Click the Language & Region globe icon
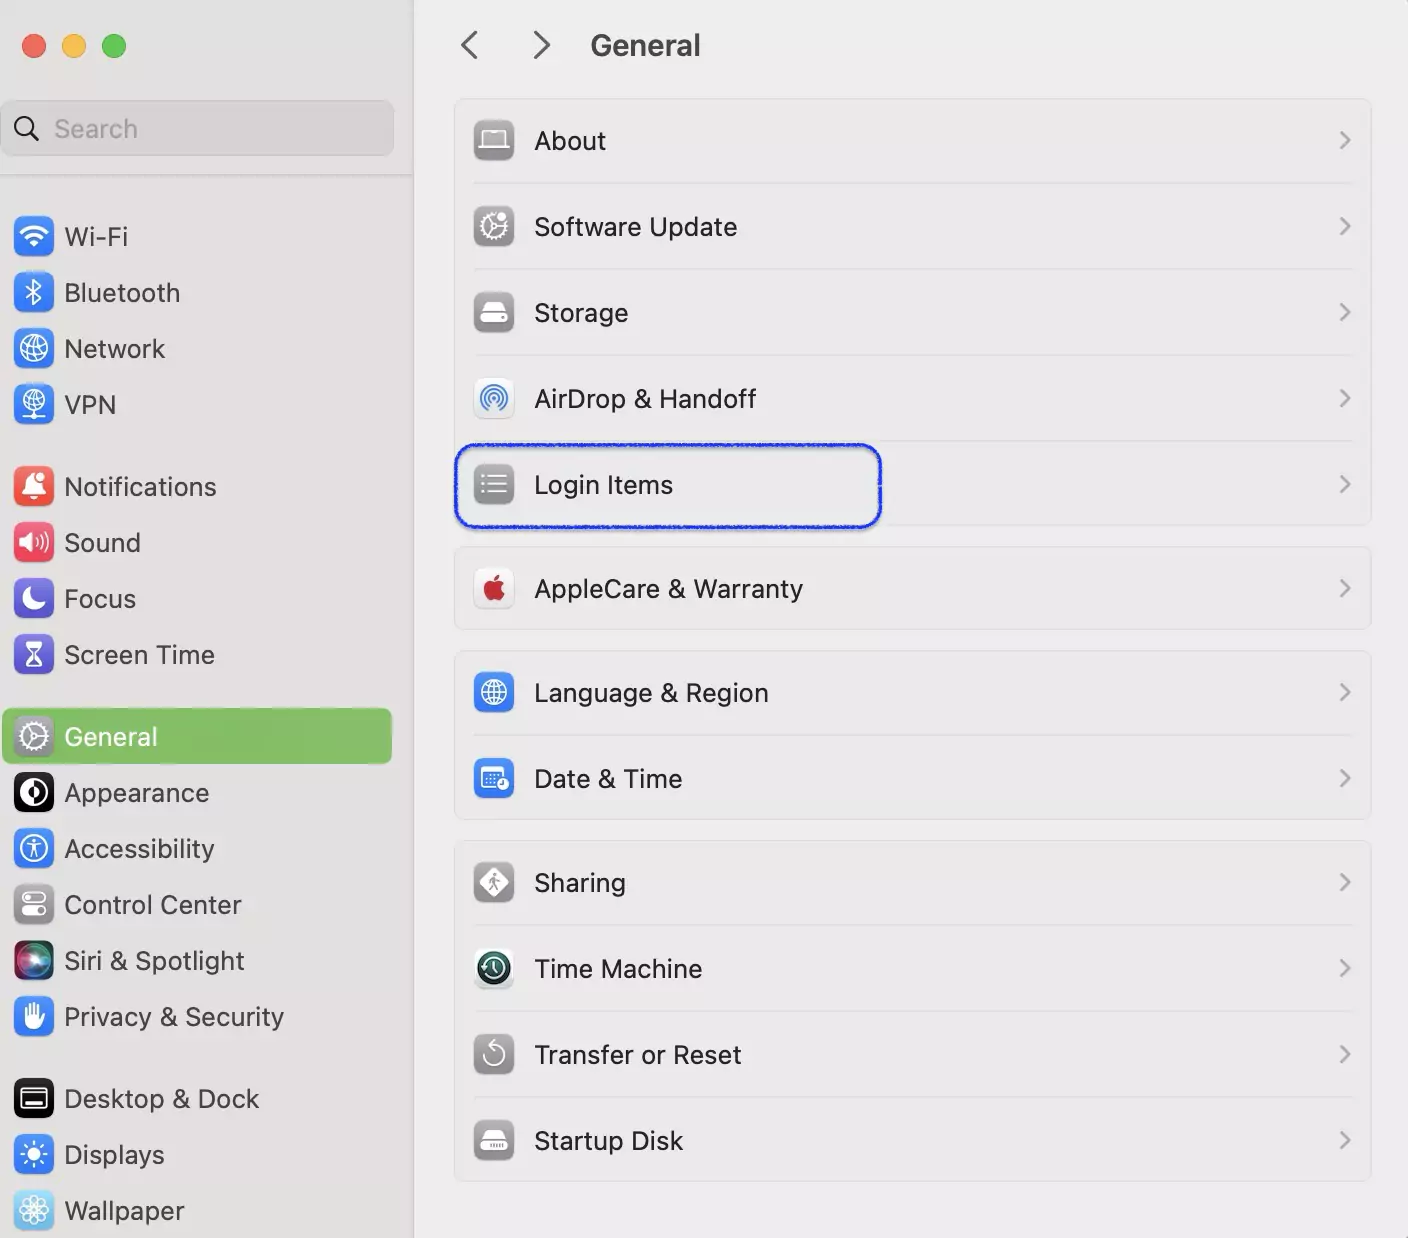The image size is (1408, 1238). [494, 693]
